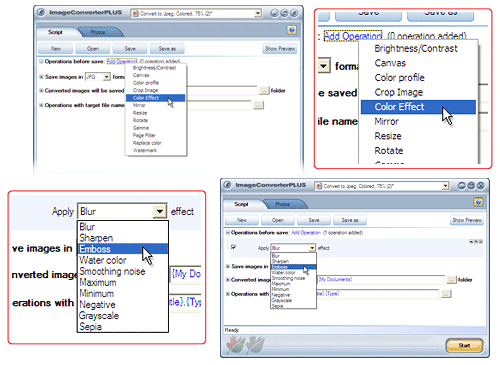500x365 pixels.
Task: Click the maple leaf logo beside the Start button
Action: (245, 345)
